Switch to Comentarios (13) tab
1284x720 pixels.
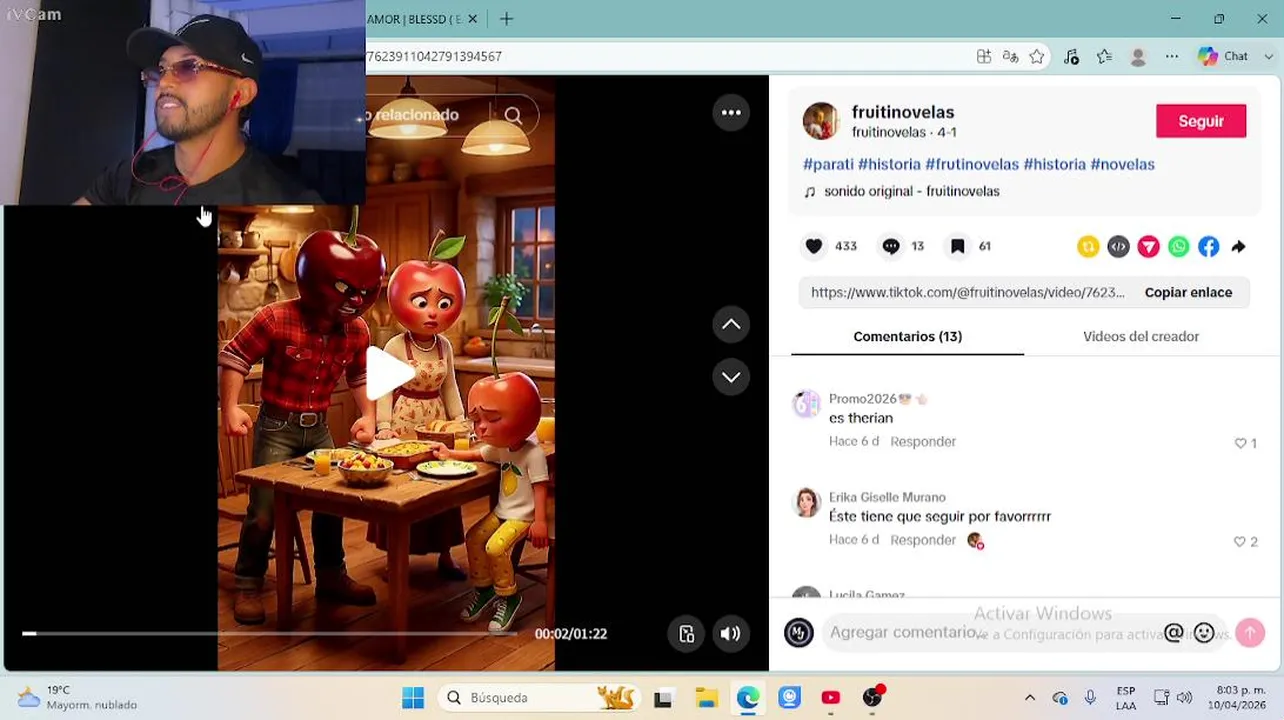click(908, 336)
